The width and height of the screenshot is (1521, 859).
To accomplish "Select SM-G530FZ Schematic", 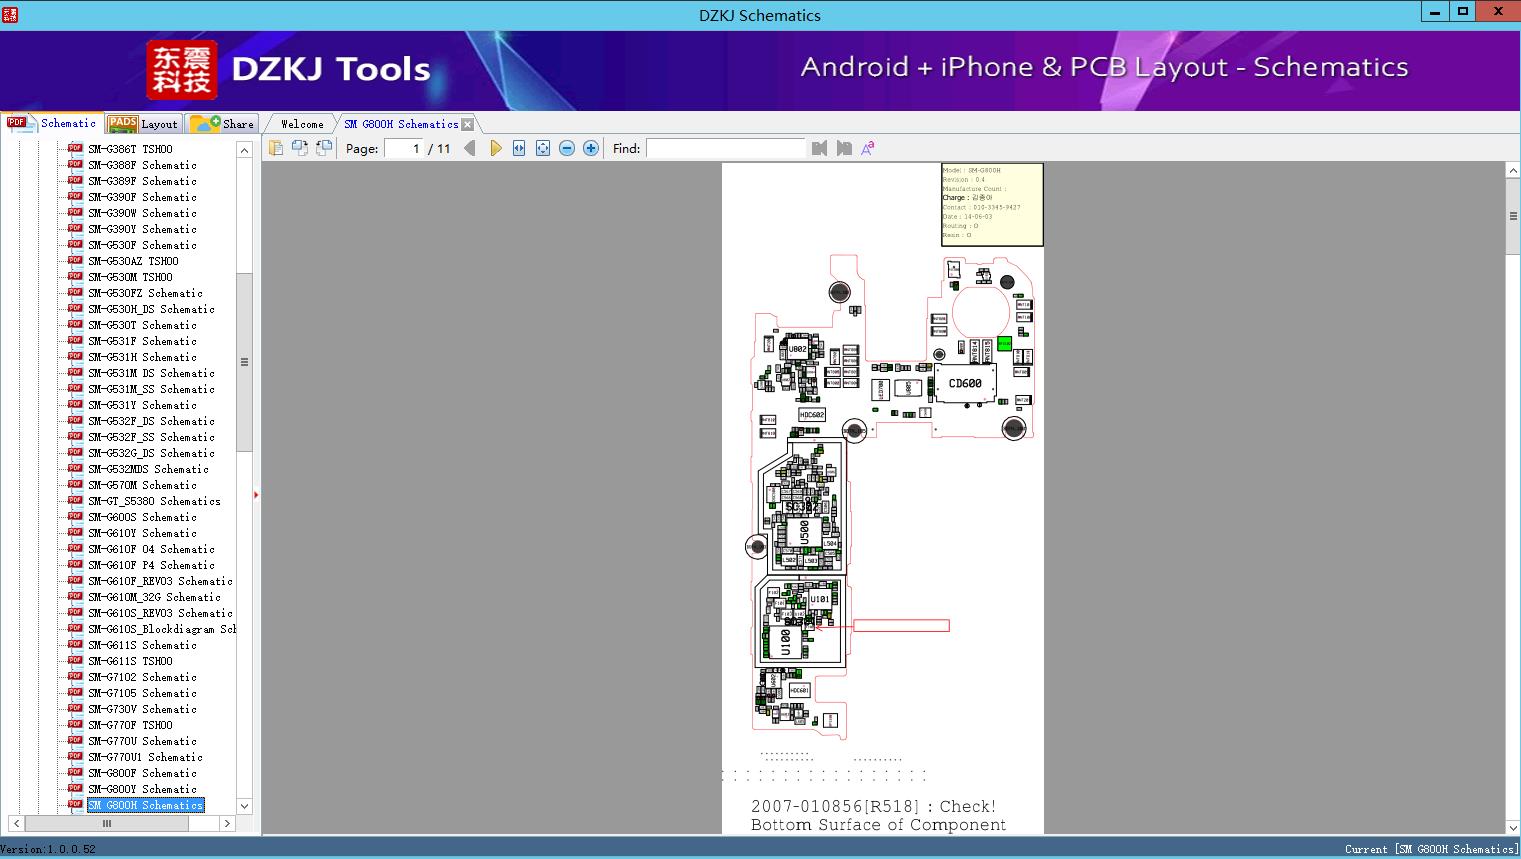I will click(x=145, y=293).
